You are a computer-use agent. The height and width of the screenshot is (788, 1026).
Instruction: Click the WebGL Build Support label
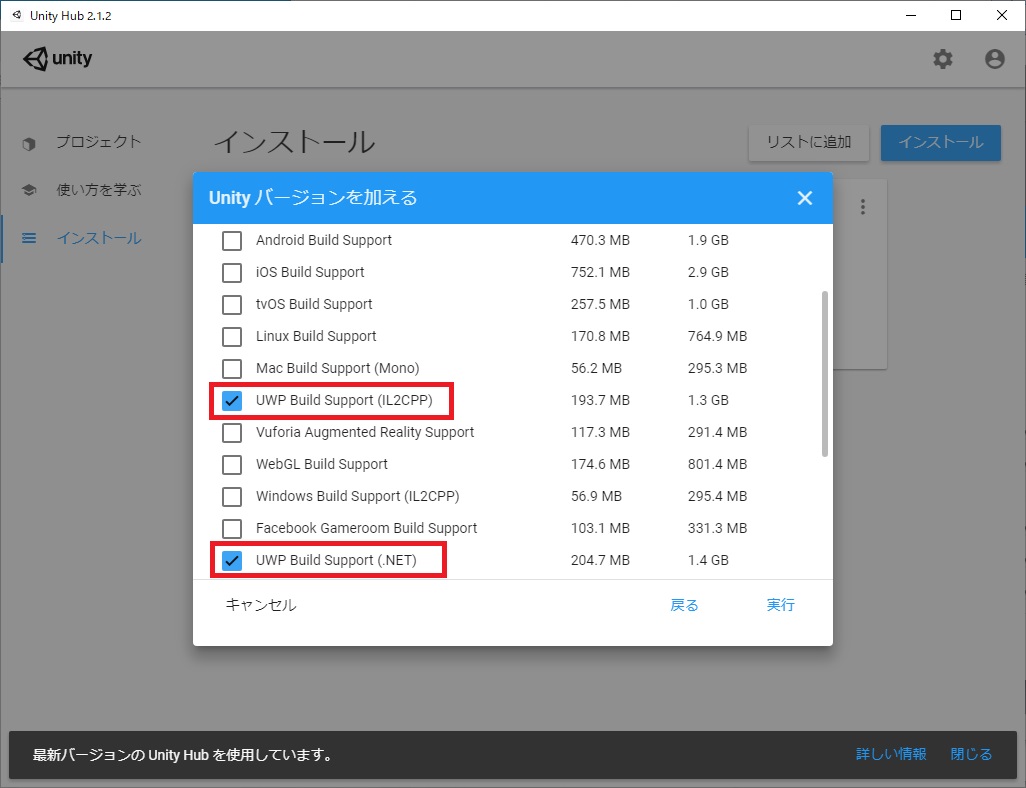tap(322, 464)
